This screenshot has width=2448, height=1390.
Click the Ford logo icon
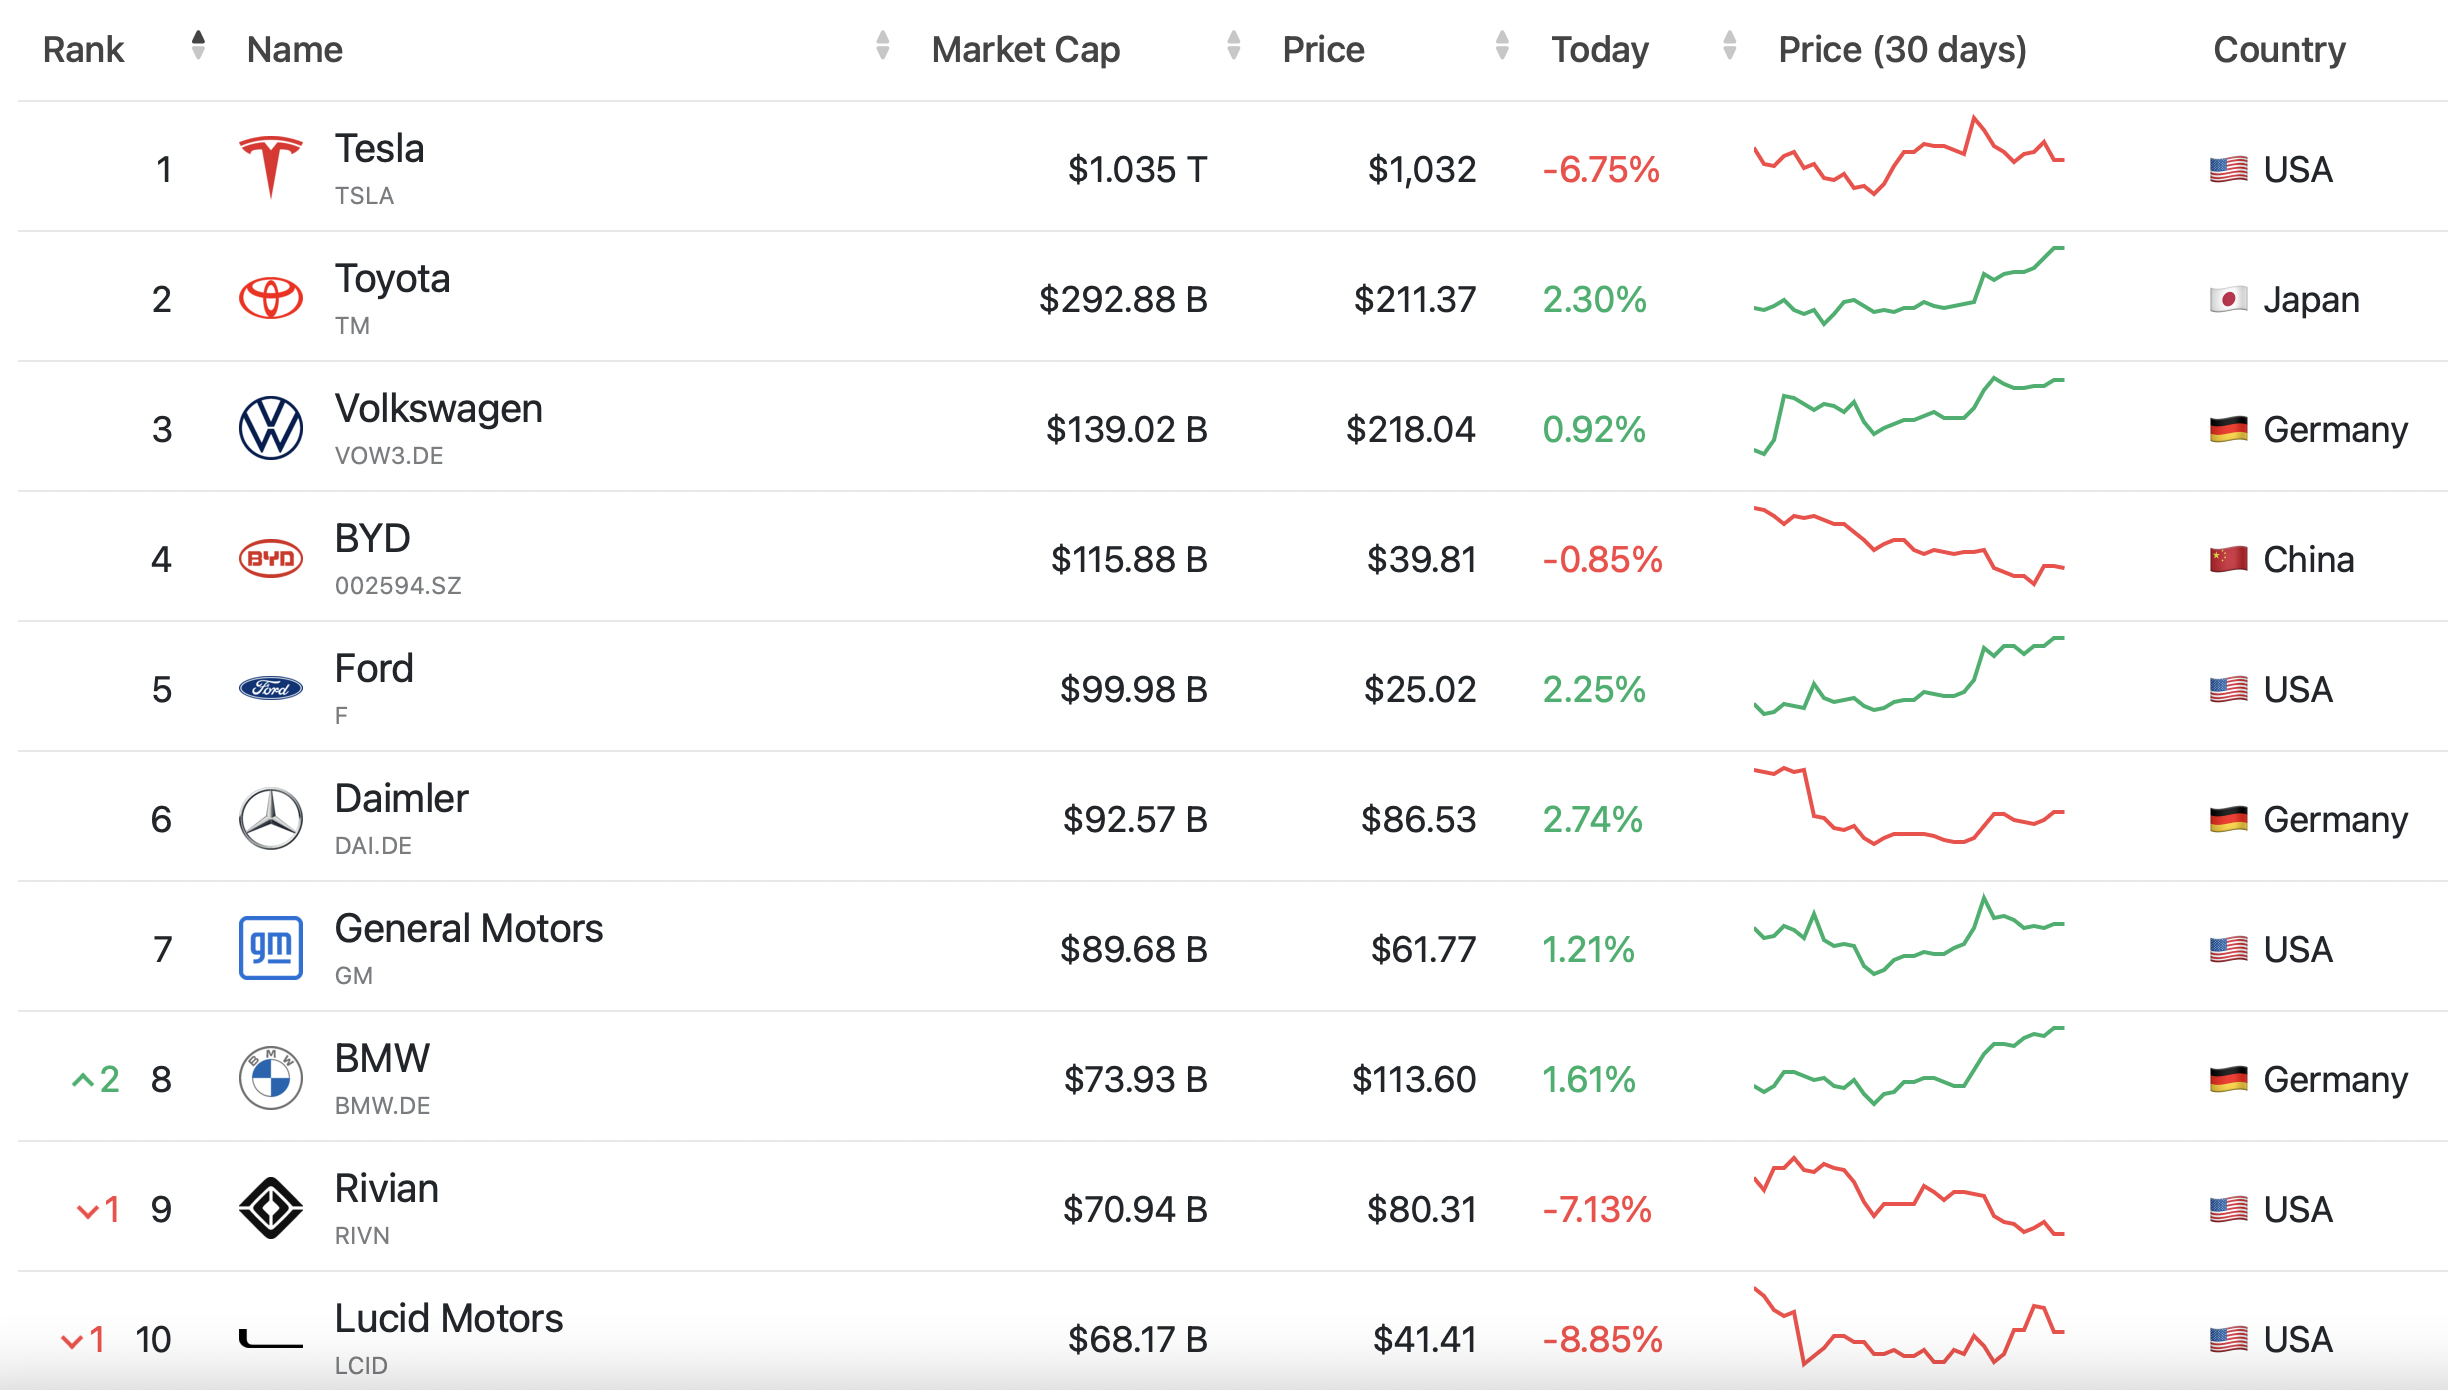(x=270, y=688)
